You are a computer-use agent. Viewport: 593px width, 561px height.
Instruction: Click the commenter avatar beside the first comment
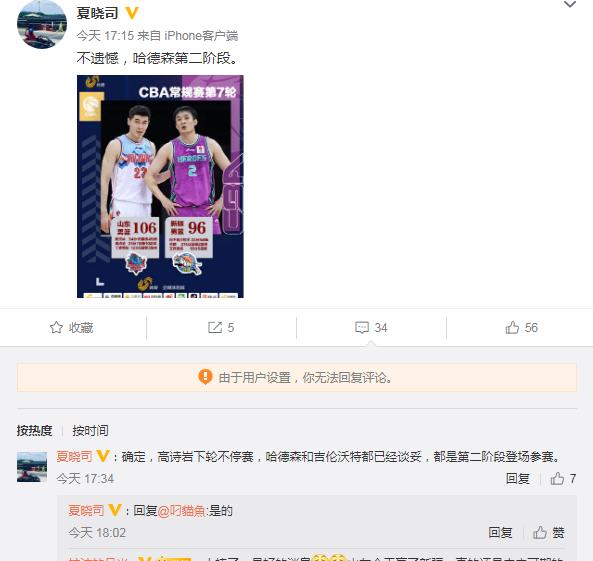pos(32,467)
